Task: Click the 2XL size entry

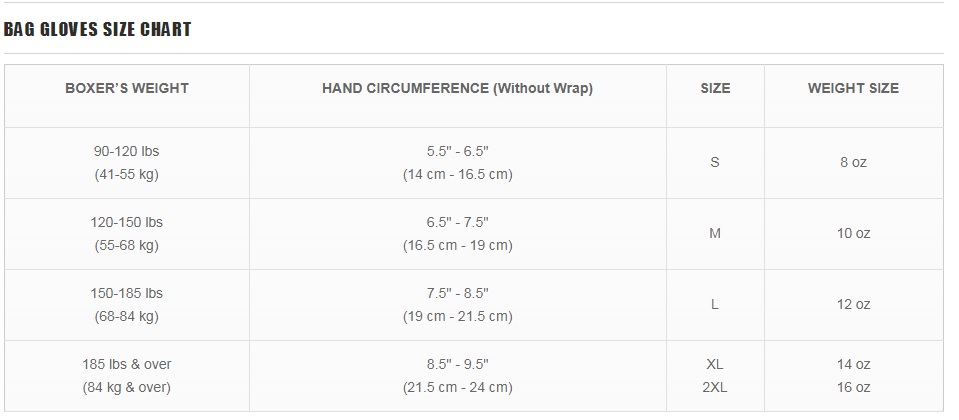Action: [715, 387]
